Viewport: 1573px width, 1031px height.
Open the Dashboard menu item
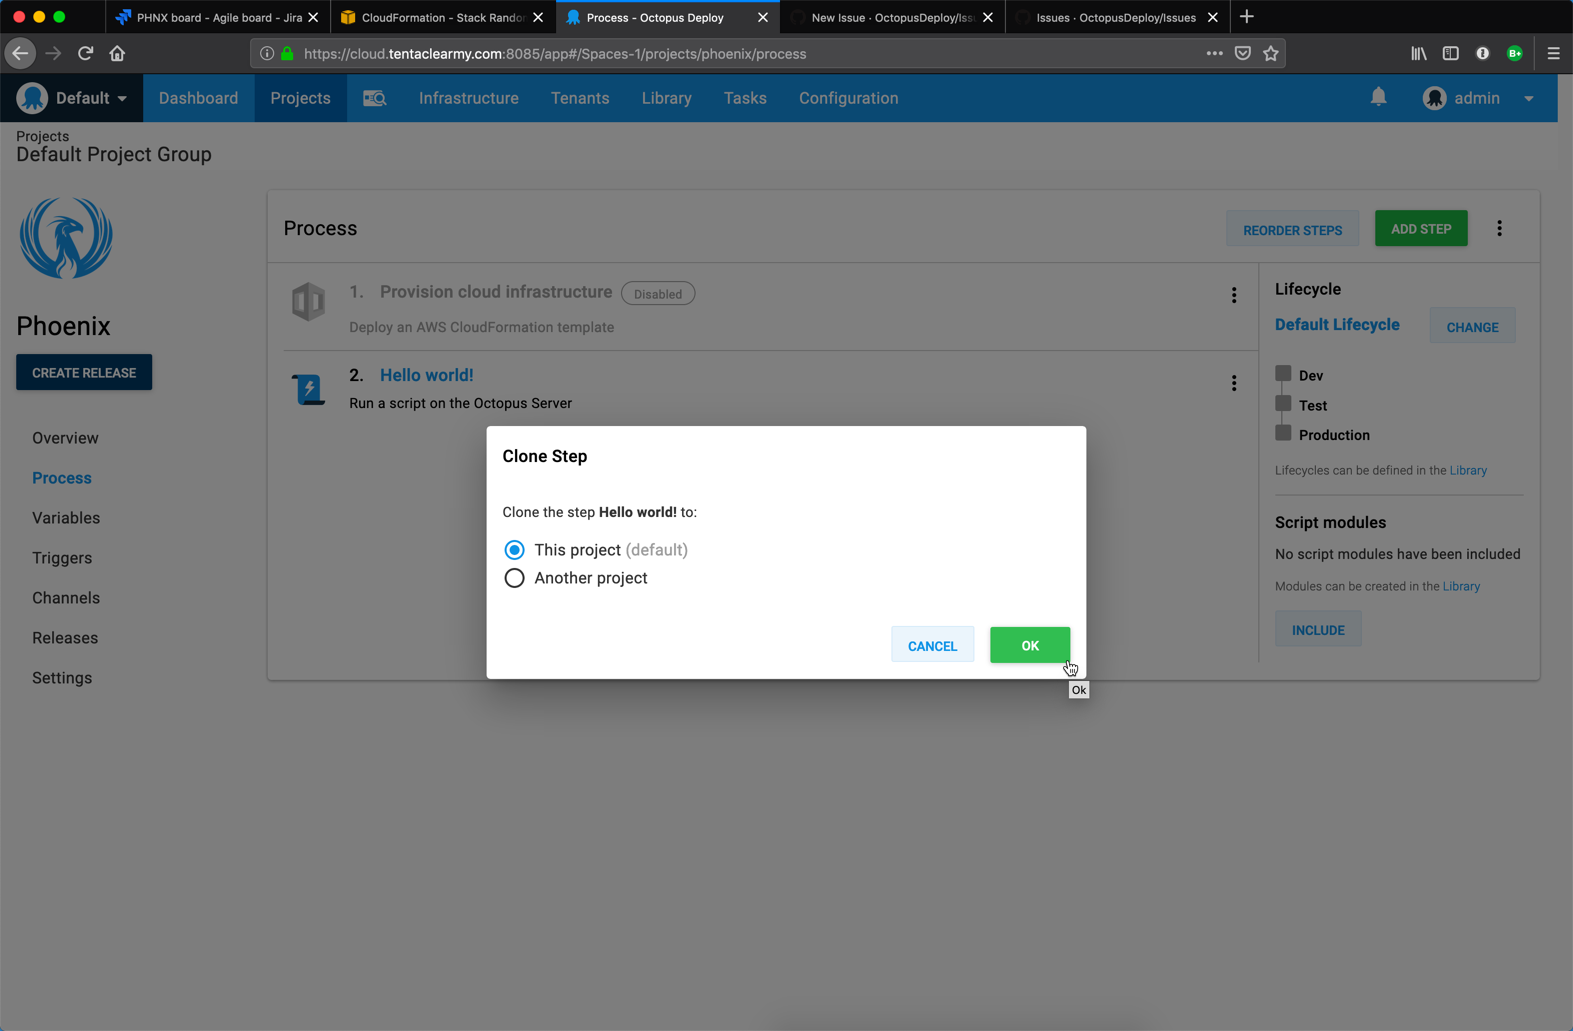tap(198, 98)
